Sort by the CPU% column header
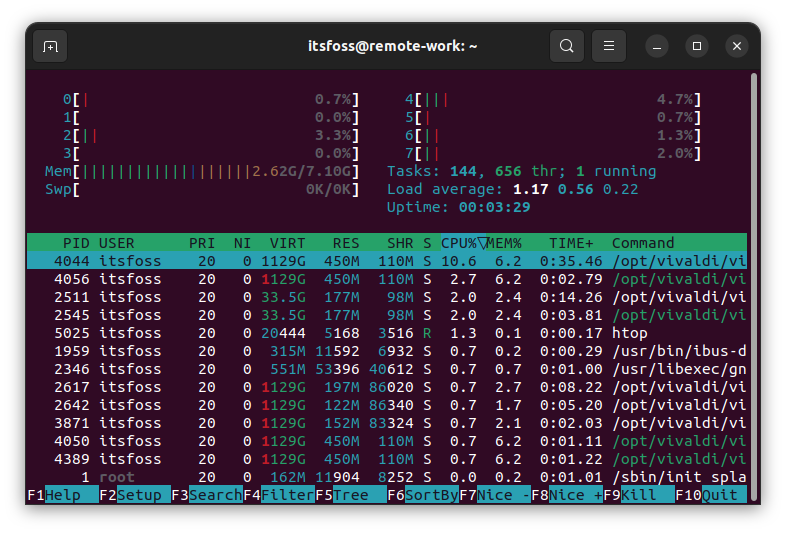Viewport: 786px width, 533px height. click(x=459, y=243)
